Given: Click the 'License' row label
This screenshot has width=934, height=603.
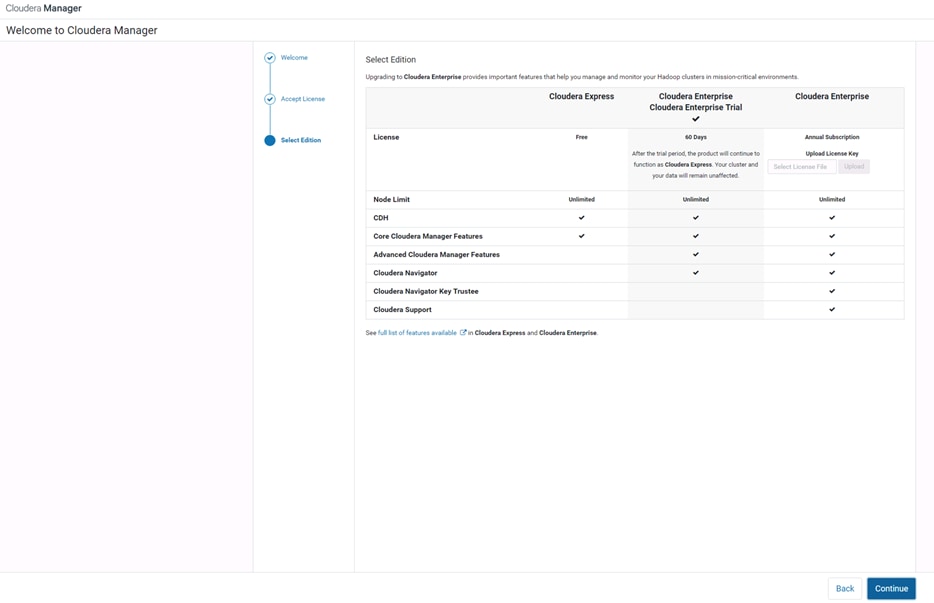Looking at the screenshot, I should pos(386,137).
